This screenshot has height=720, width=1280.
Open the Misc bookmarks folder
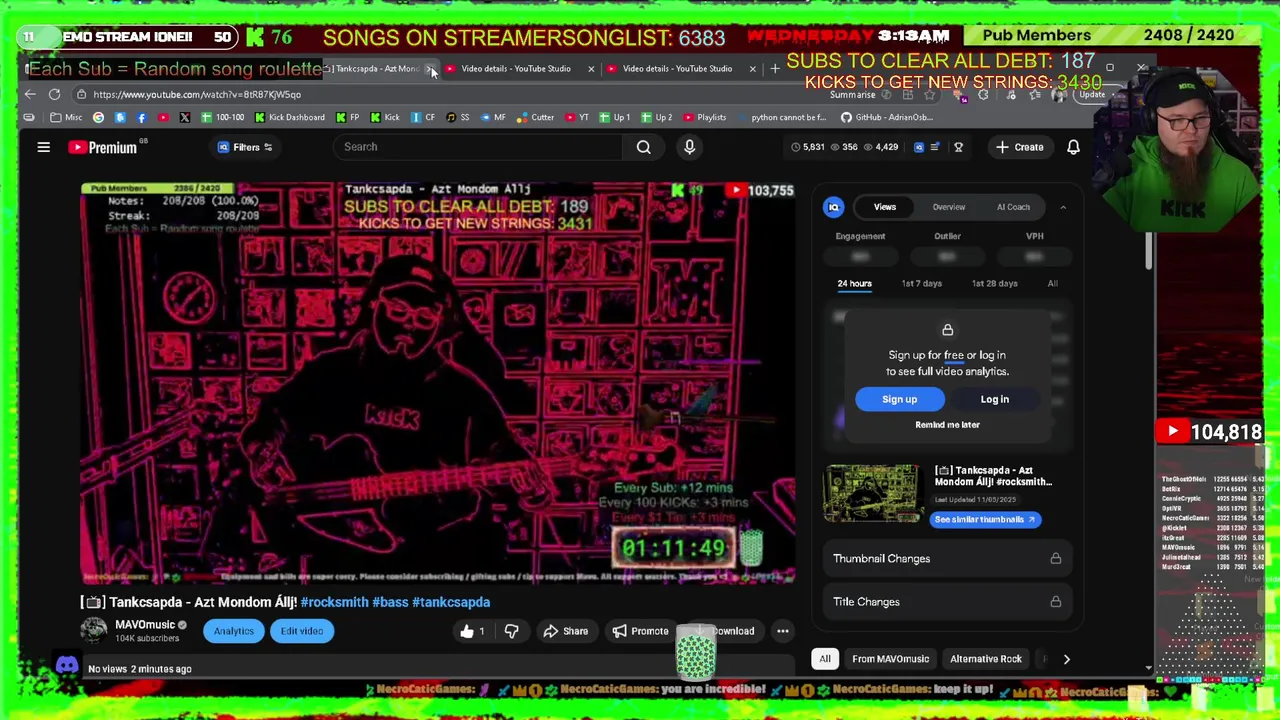coord(66,117)
